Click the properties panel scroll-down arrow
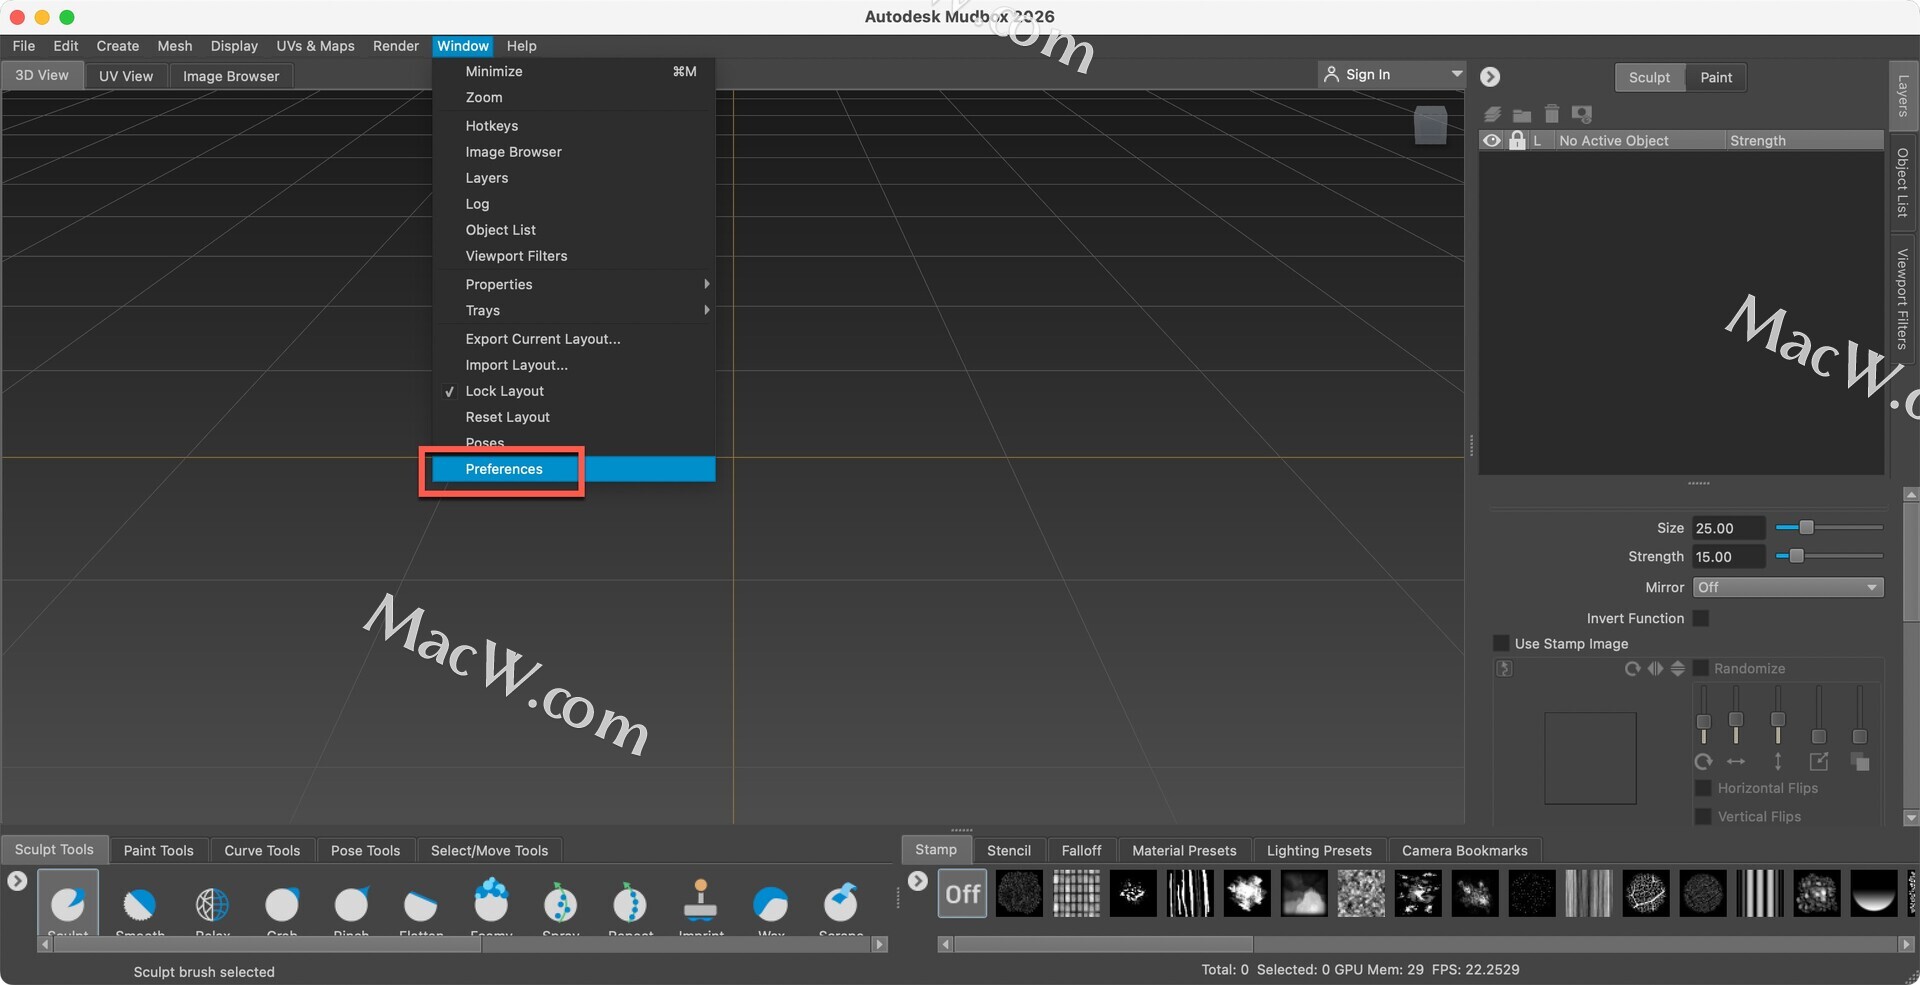This screenshot has height=985, width=1920. click(x=1911, y=817)
